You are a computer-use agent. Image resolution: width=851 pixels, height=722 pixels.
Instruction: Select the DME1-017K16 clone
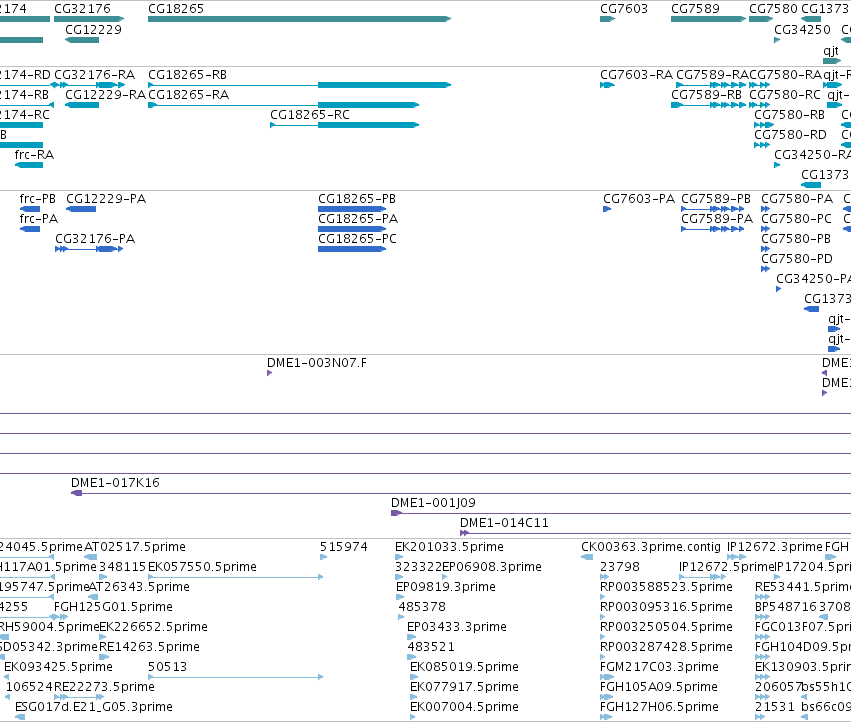(461, 493)
